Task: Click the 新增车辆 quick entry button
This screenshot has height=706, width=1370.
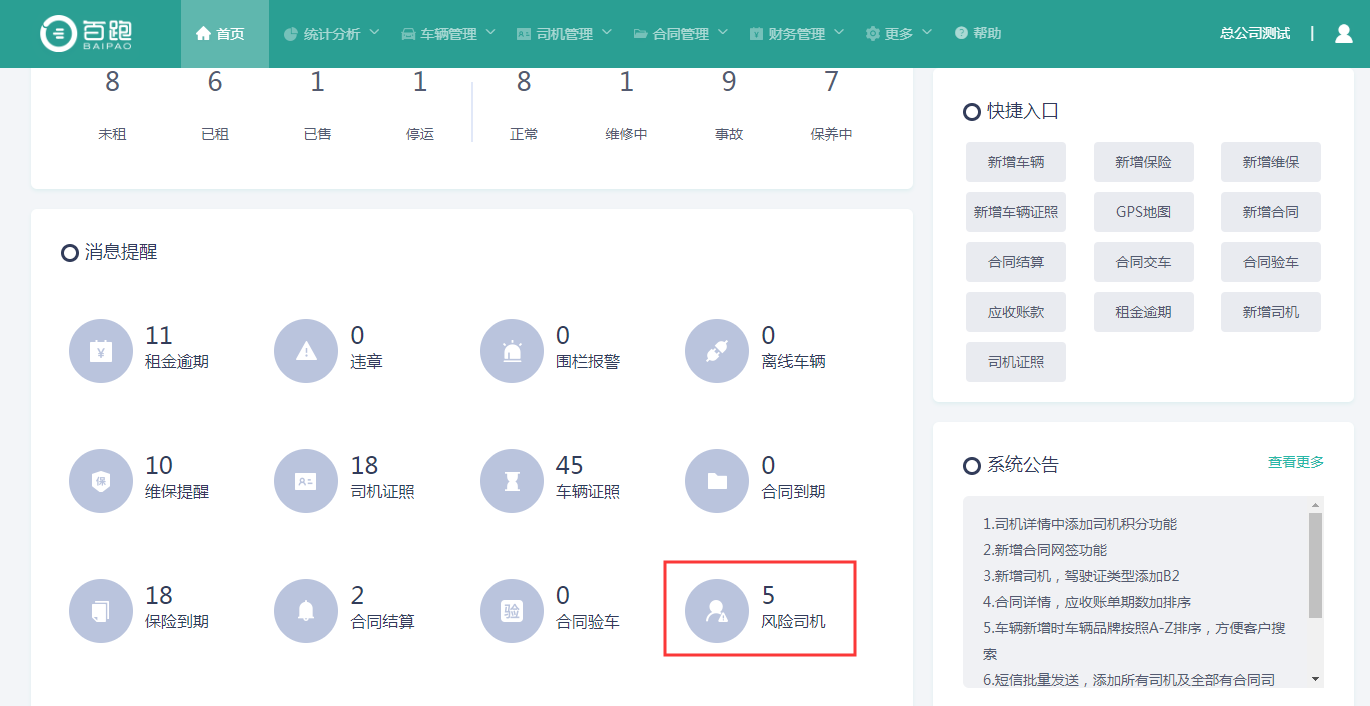Action: [1015, 162]
